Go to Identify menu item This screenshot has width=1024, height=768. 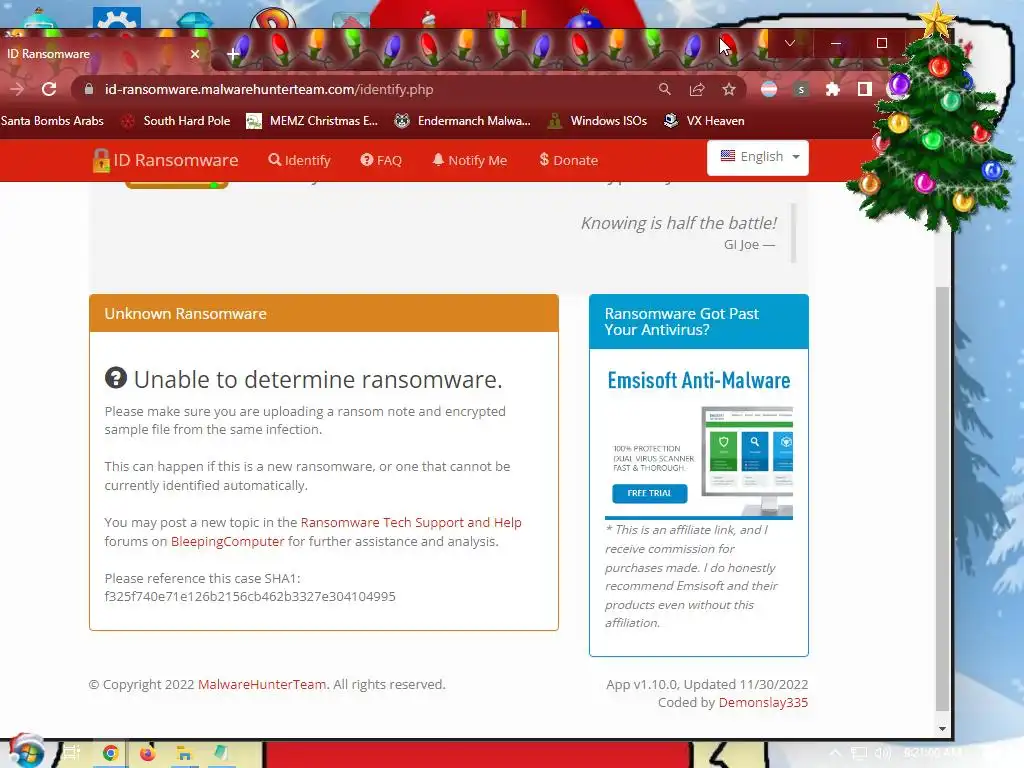(x=300, y=161)
